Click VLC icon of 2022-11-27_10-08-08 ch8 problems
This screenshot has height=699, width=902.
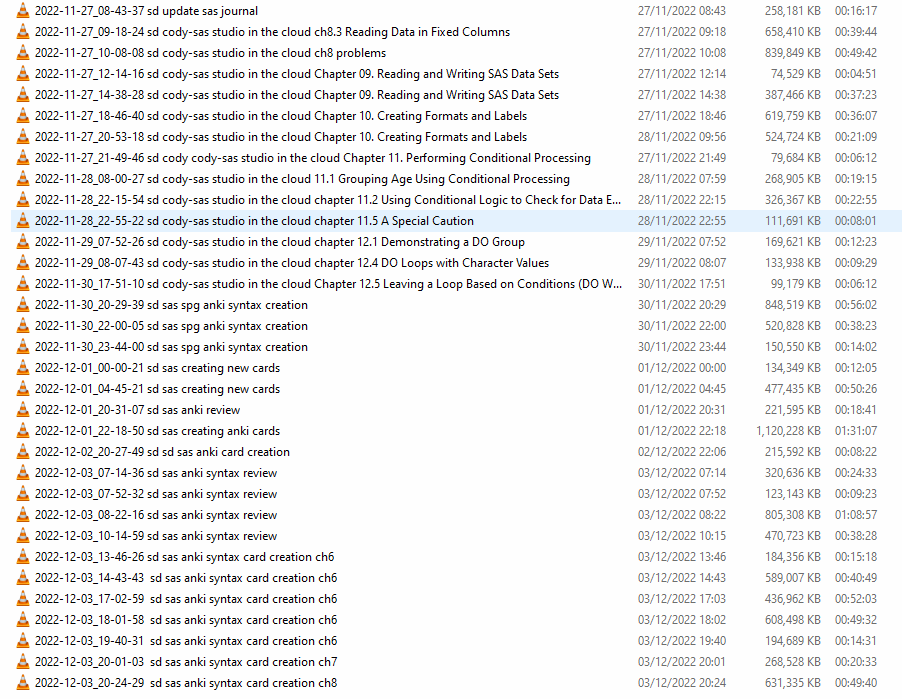coord(23,53)
